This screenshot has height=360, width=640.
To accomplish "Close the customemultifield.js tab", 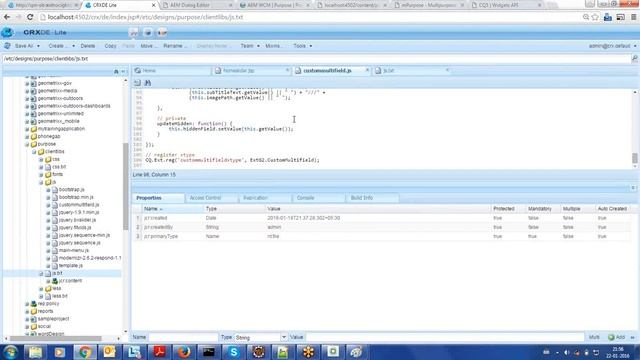I will click(367, 70).
